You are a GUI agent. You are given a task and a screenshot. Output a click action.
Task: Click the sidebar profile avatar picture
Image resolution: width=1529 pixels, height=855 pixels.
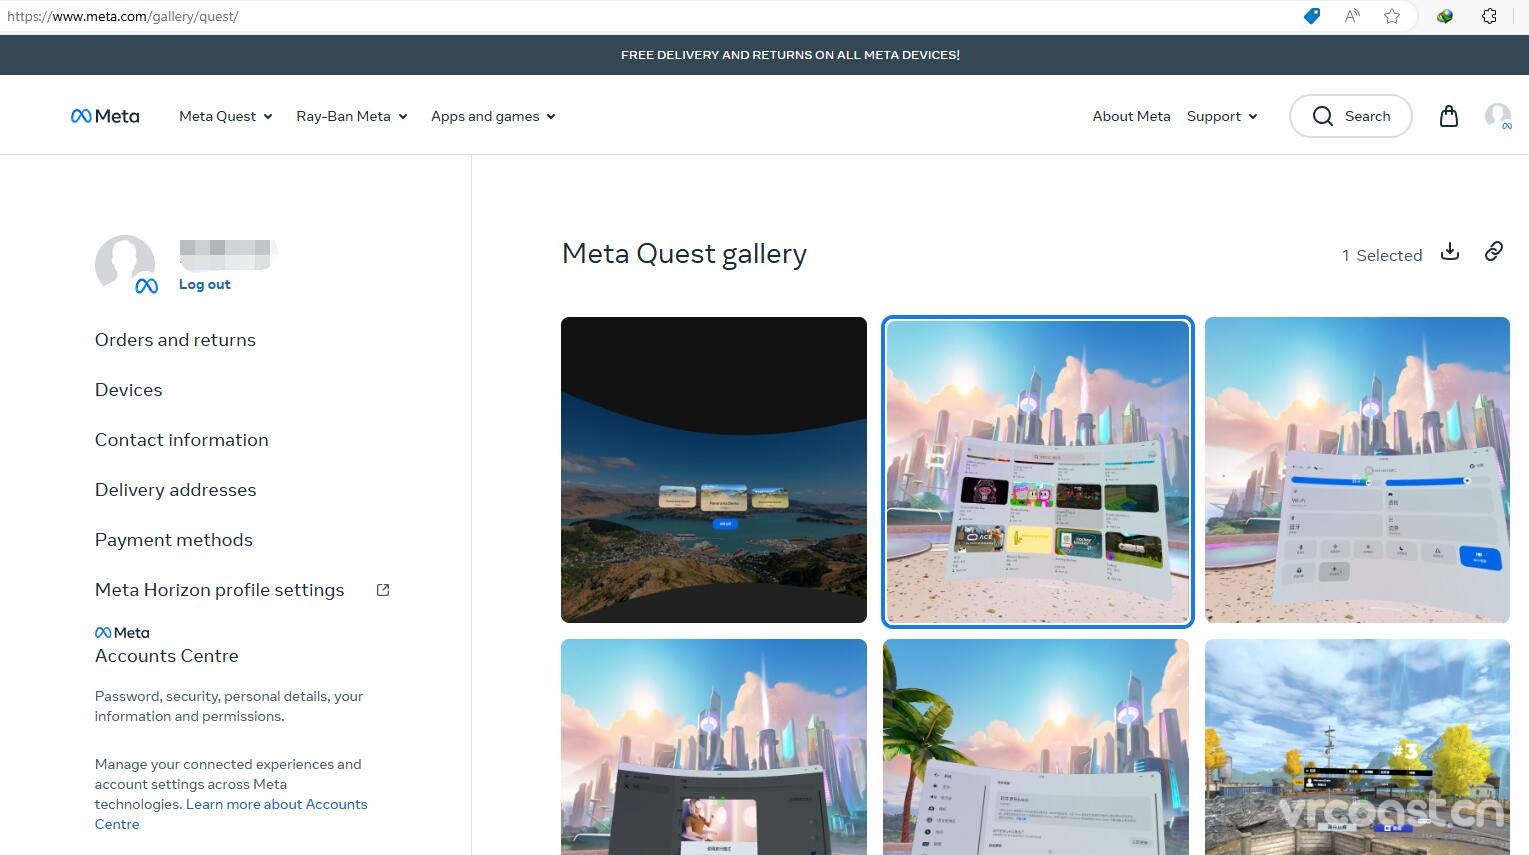(125, 265)
